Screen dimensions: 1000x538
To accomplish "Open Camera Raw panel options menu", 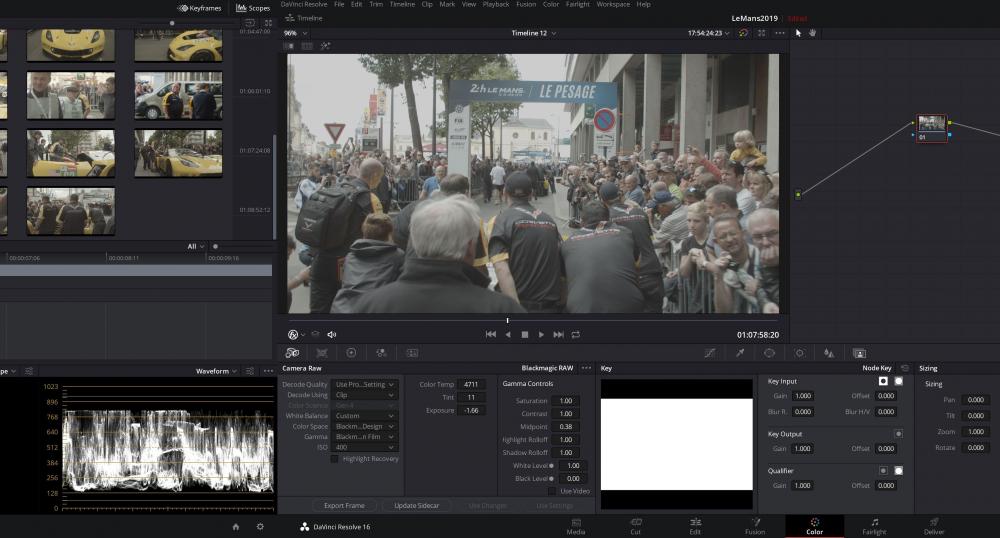I will pyautogui.click(x=587, y=368).
